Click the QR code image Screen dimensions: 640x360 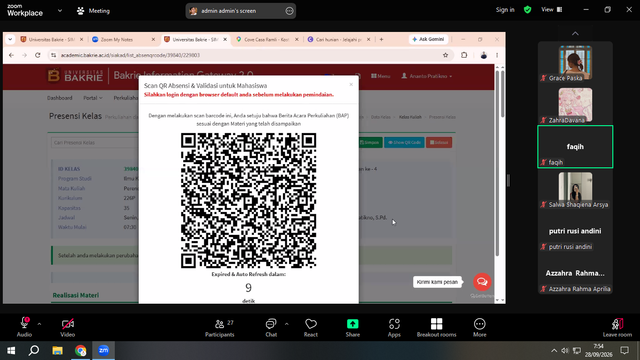(x=248, y=200)
